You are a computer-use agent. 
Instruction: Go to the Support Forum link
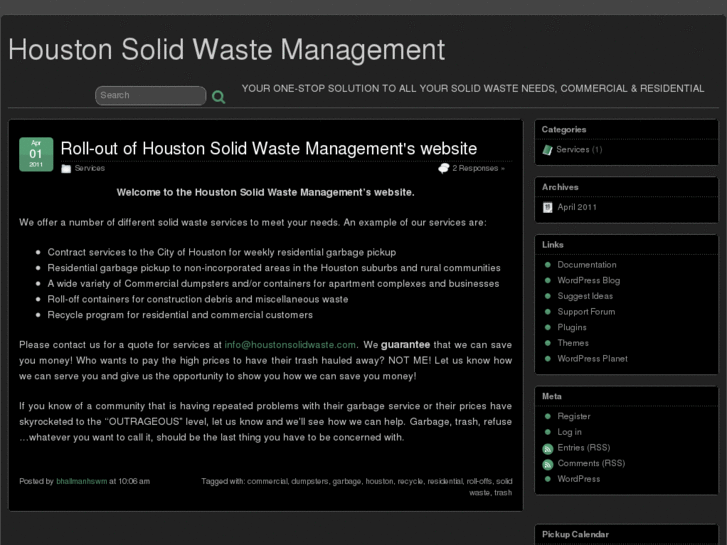586,312
